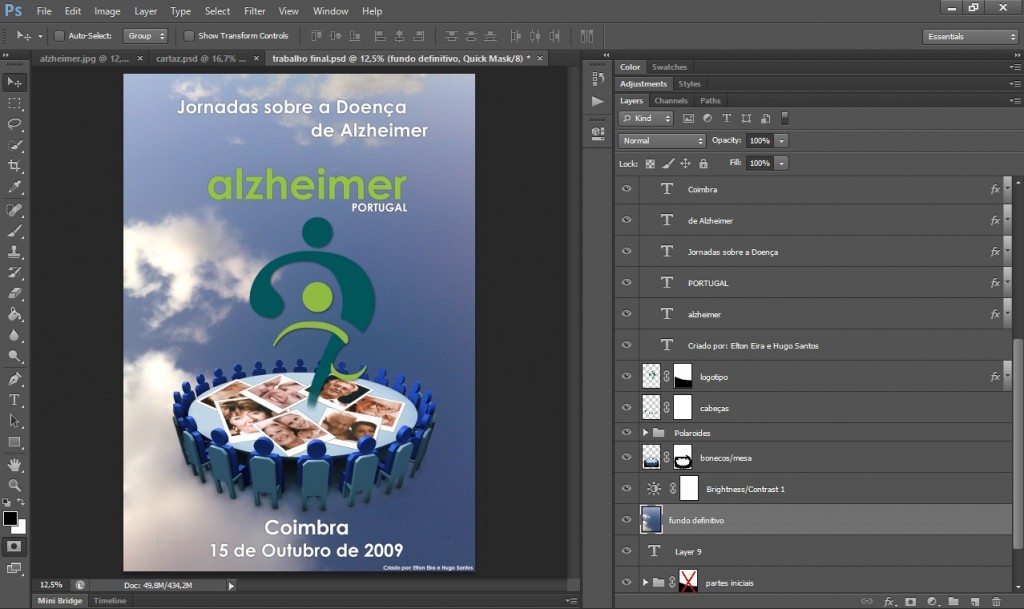Hide the Brightness/Contrast 1 layer
This screenshot has height=609, width=1024.
coord(626,488)
